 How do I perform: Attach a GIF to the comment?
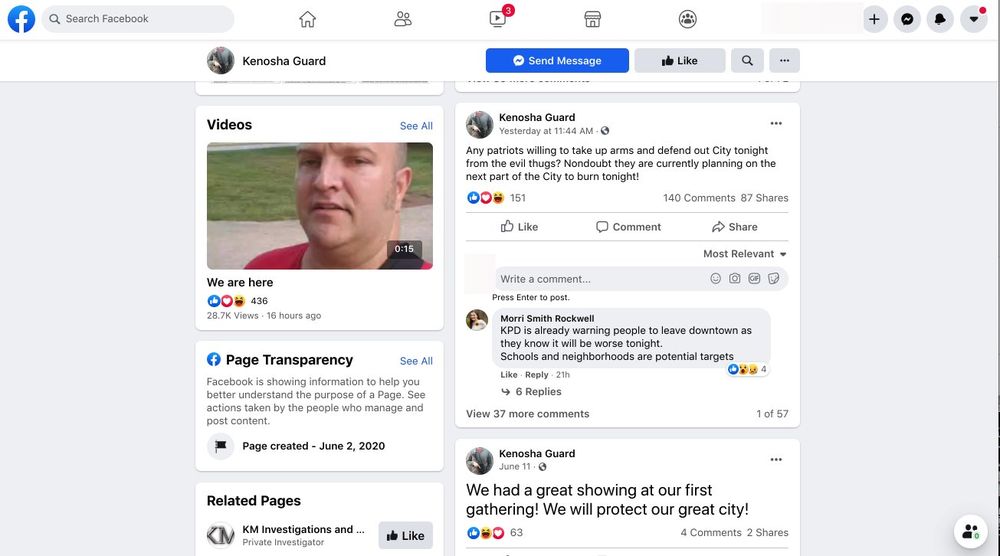[x=754, y=279]
